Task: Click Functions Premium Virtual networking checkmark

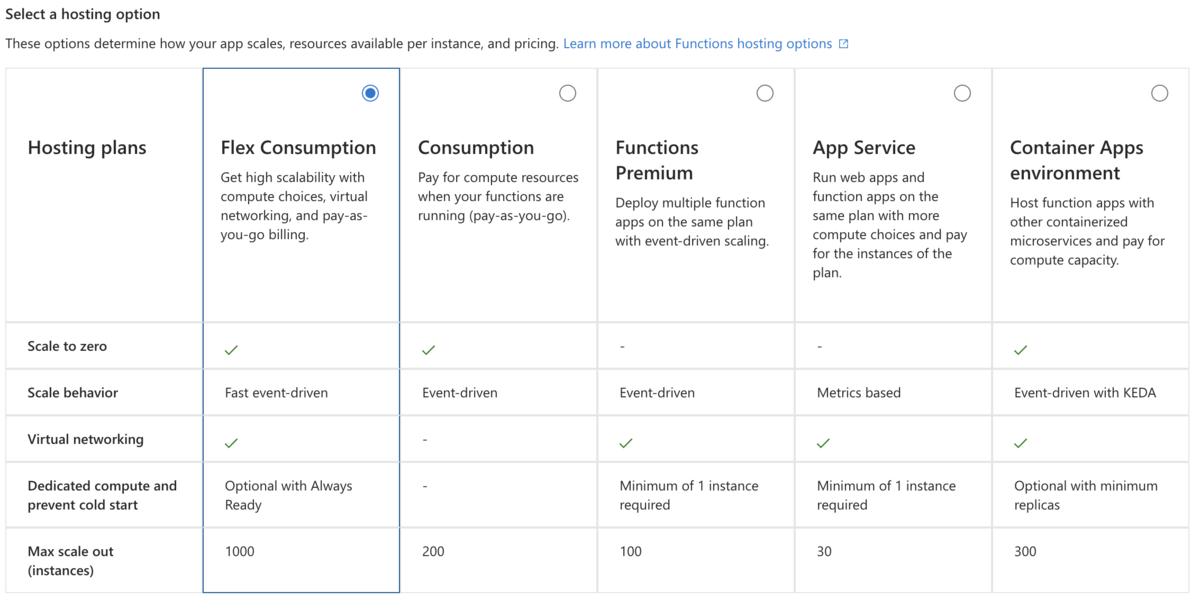Action: coord(626,443)
